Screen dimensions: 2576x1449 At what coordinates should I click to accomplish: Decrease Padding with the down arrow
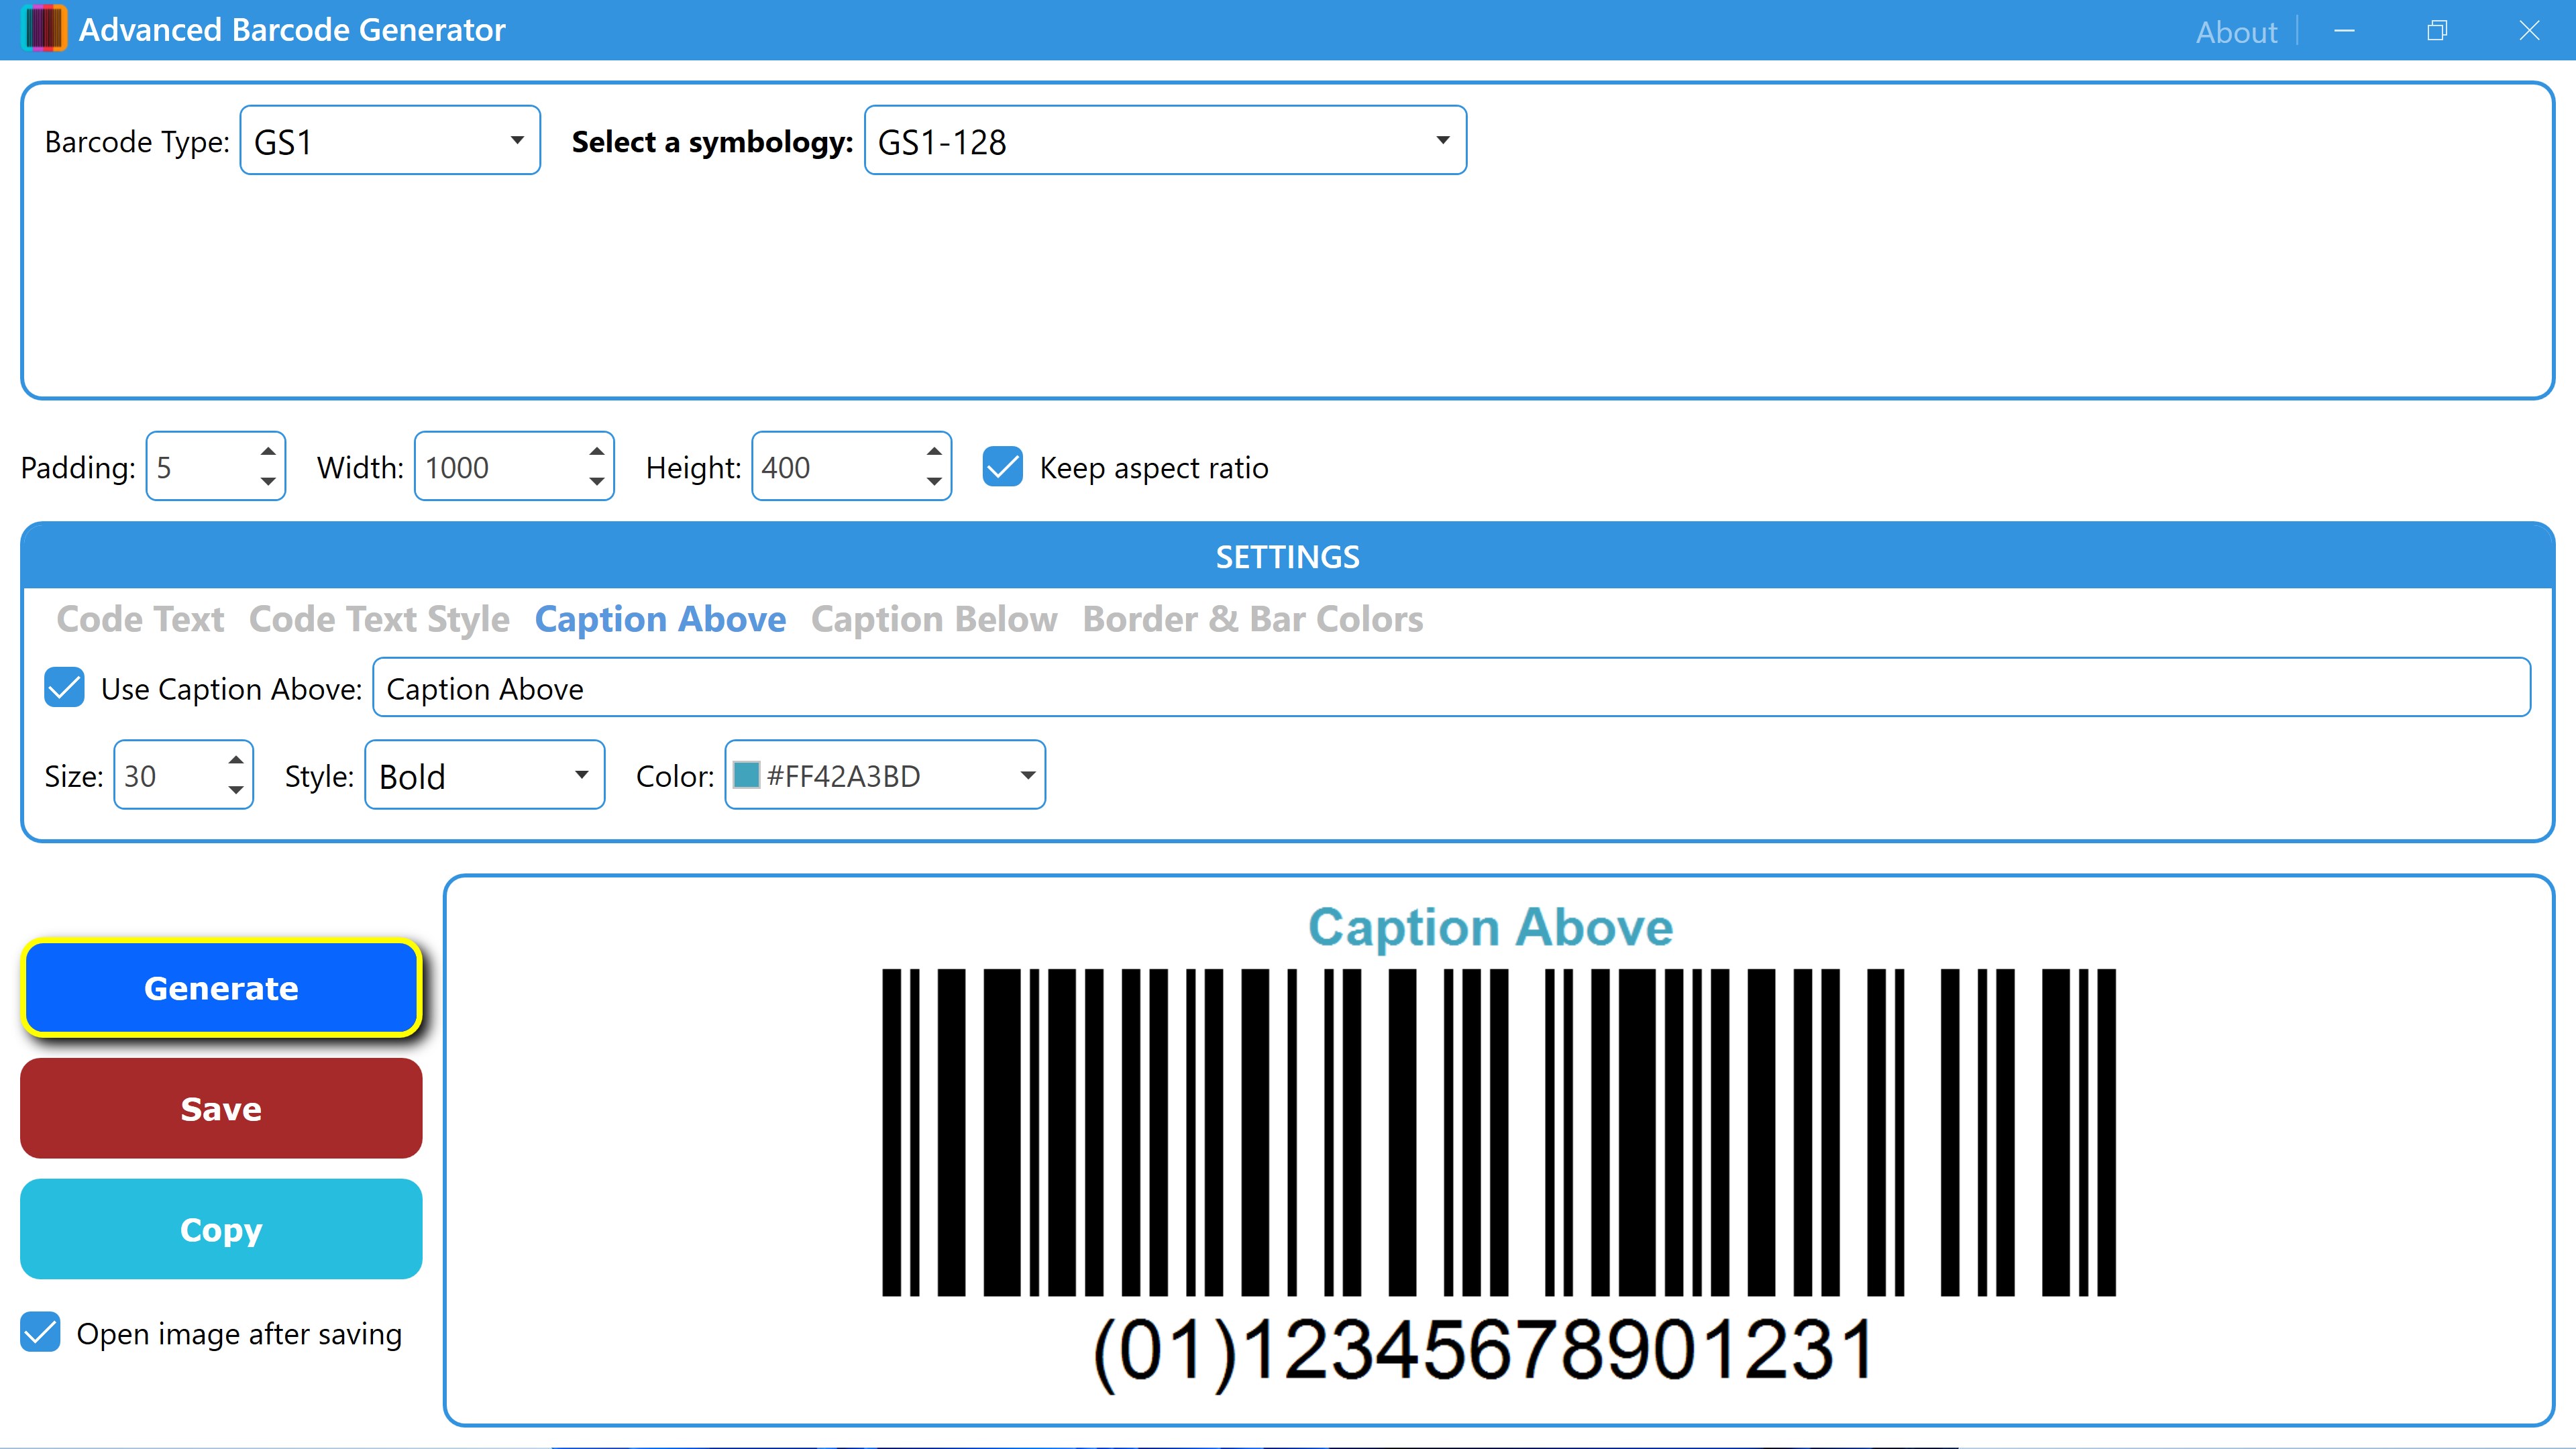tap(268, 482)
